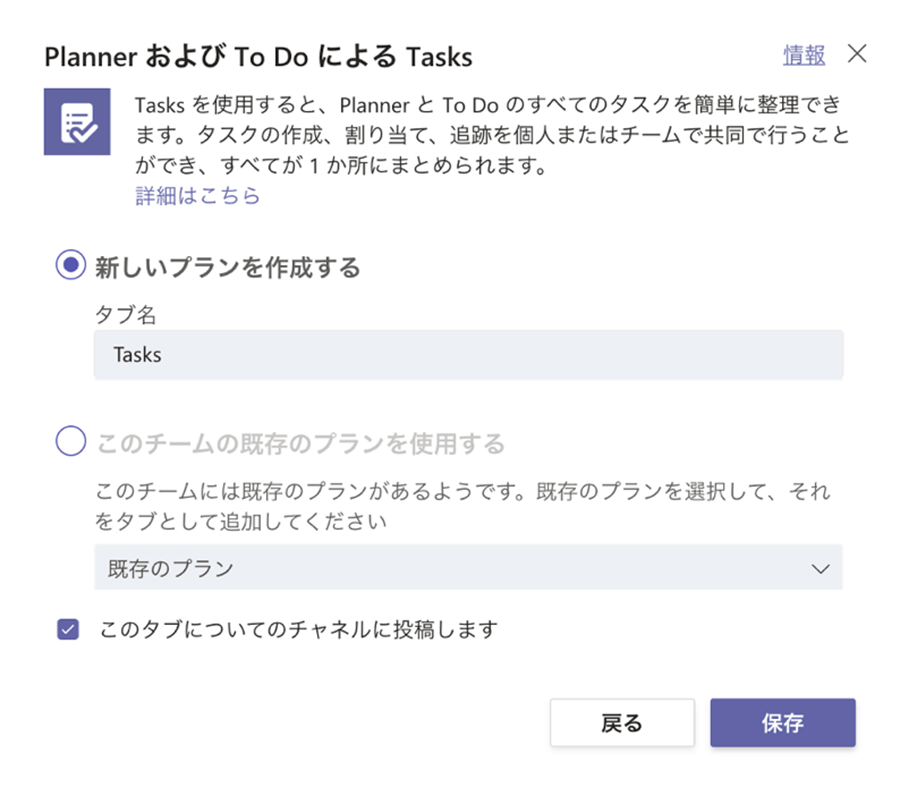
Task: Open the 詳細はこちら link
Action: 198,196
